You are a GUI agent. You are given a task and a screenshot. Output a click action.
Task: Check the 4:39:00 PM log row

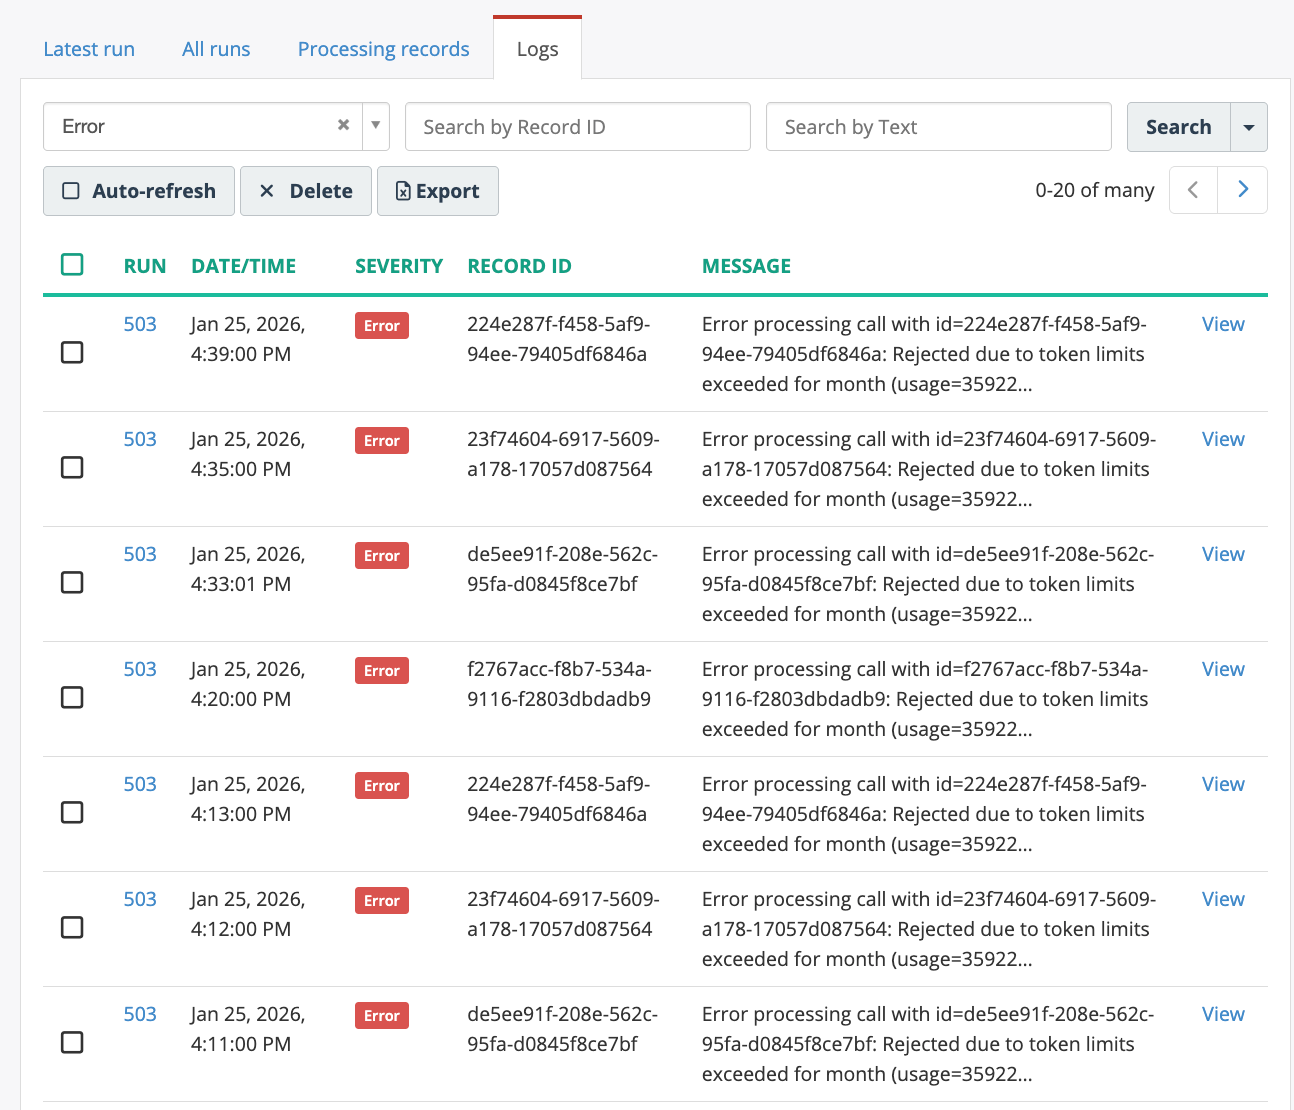coord(72,353)
